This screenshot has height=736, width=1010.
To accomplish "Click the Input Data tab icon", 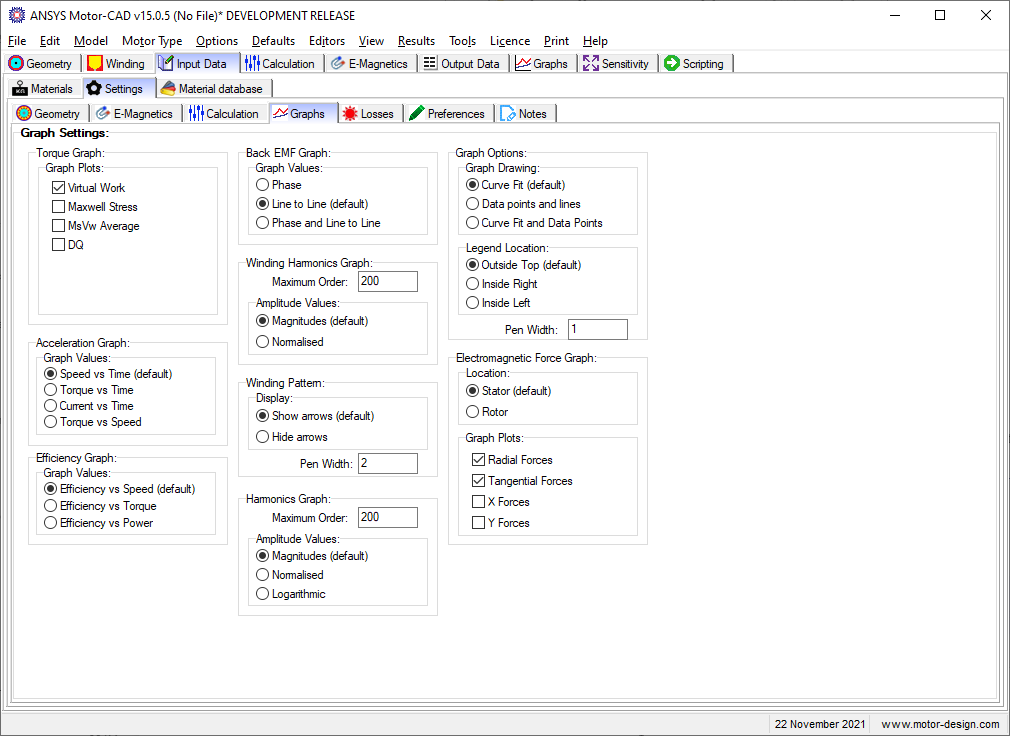I will [166, 64].
